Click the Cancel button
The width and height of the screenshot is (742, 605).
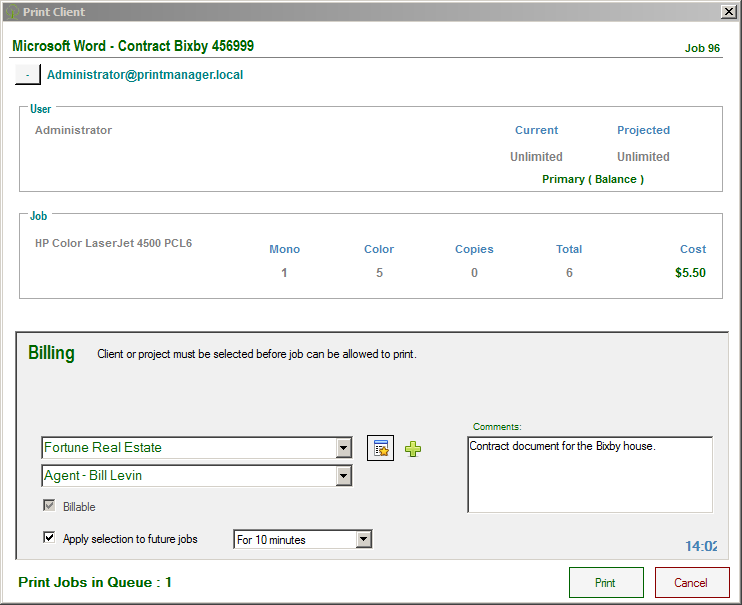691,582
